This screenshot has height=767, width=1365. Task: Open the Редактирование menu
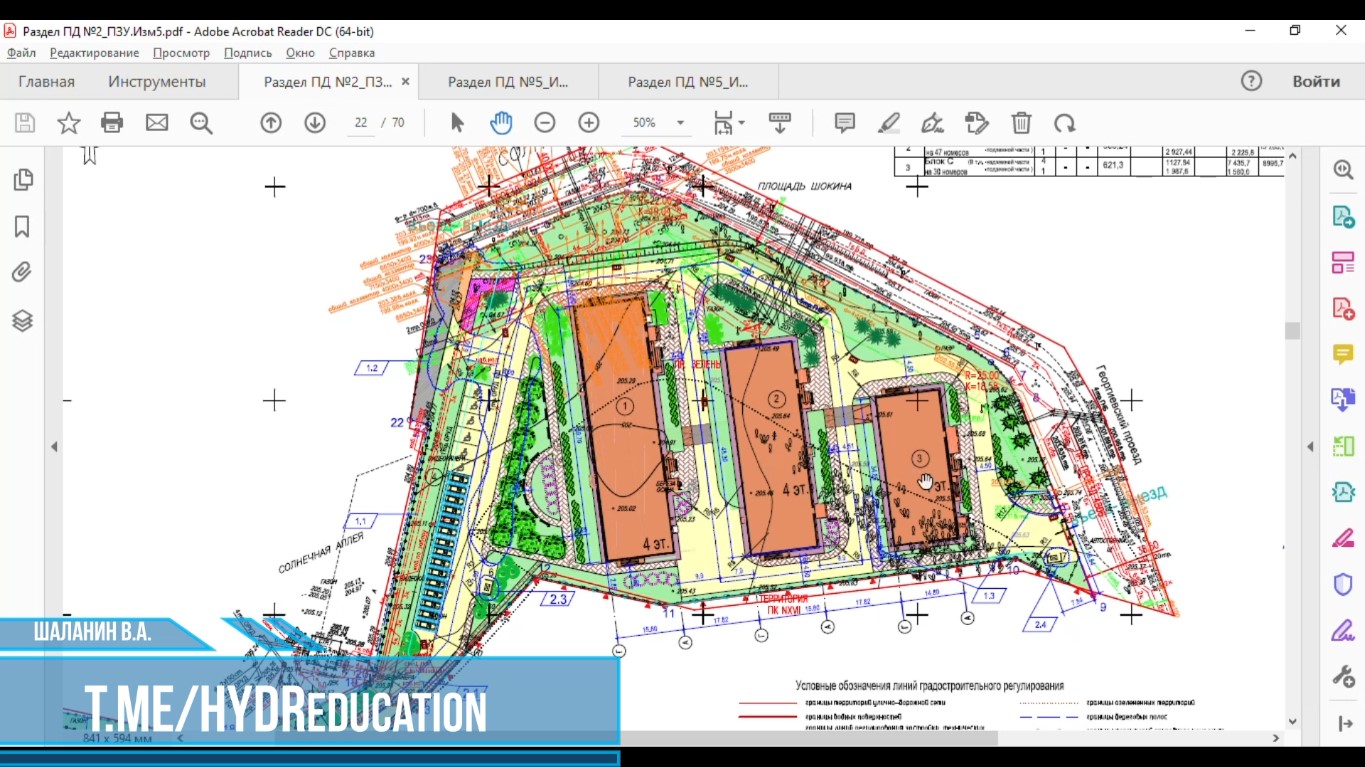click(94, 53)
